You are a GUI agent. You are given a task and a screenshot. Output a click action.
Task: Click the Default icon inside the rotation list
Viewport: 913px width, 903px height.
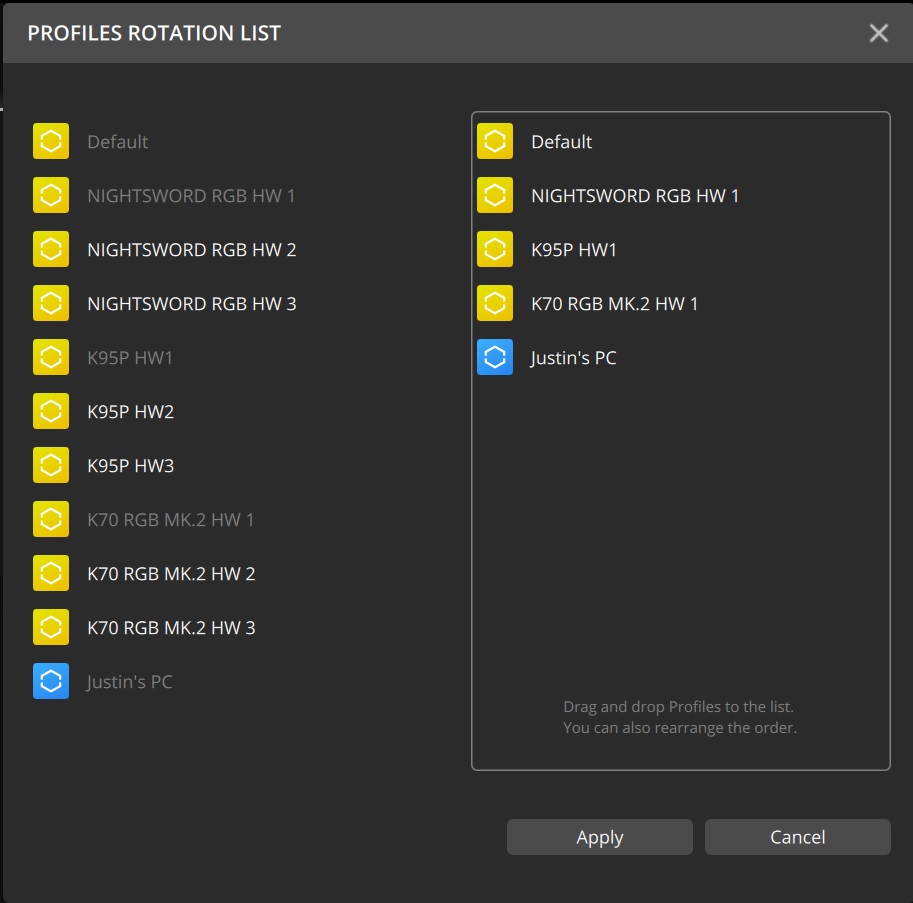pyautogui.click(x=494, y=141)
